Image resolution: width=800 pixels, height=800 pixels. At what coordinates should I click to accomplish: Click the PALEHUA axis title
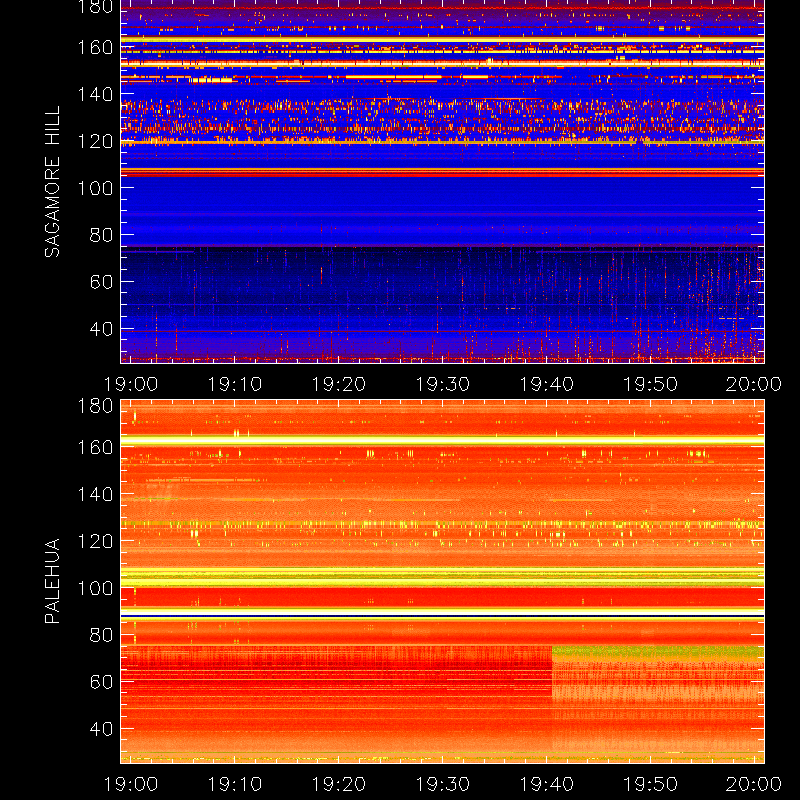pyautogui.click(x=52, y=581)
